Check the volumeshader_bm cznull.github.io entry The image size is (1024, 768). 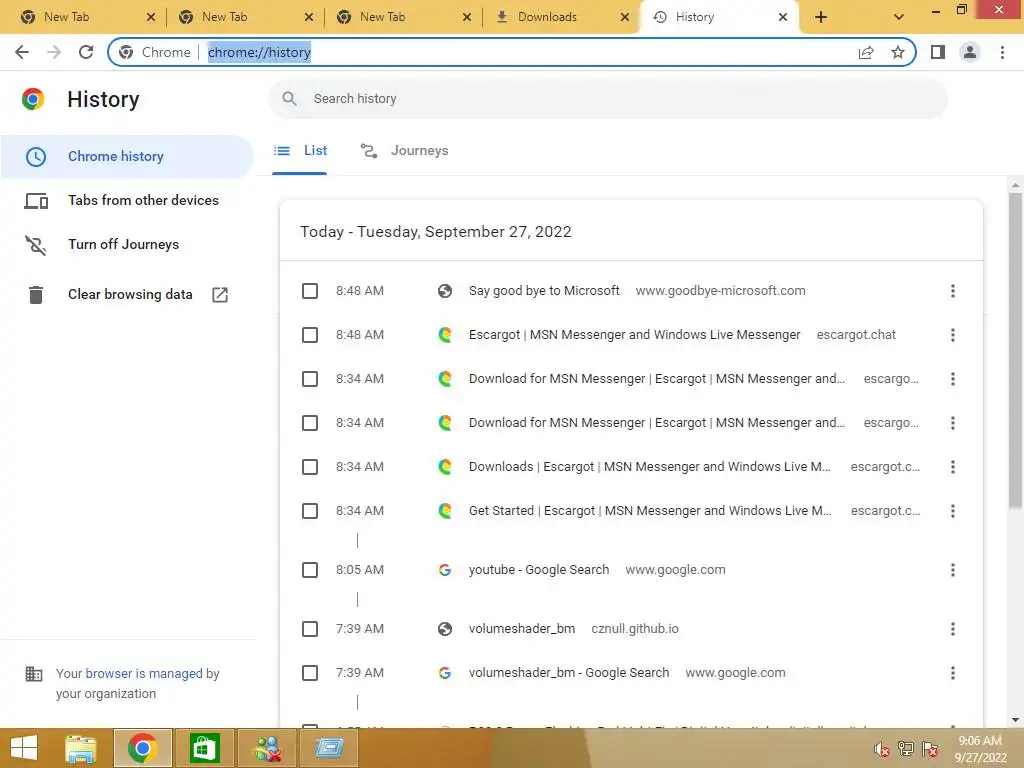click(310, 629)
